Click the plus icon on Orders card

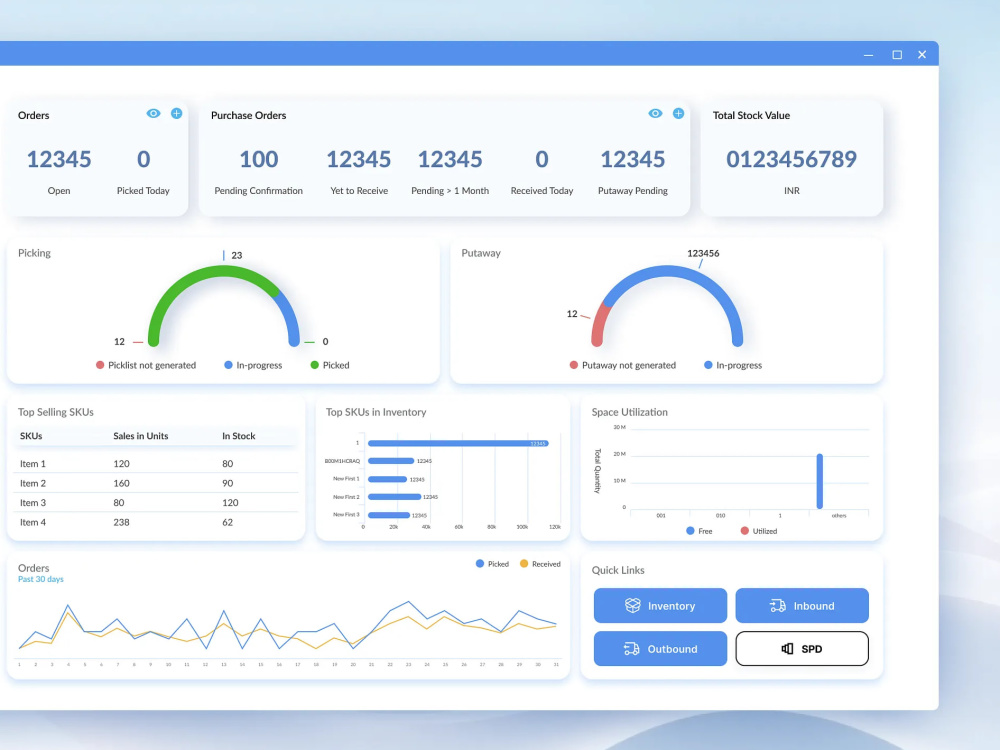177,114
